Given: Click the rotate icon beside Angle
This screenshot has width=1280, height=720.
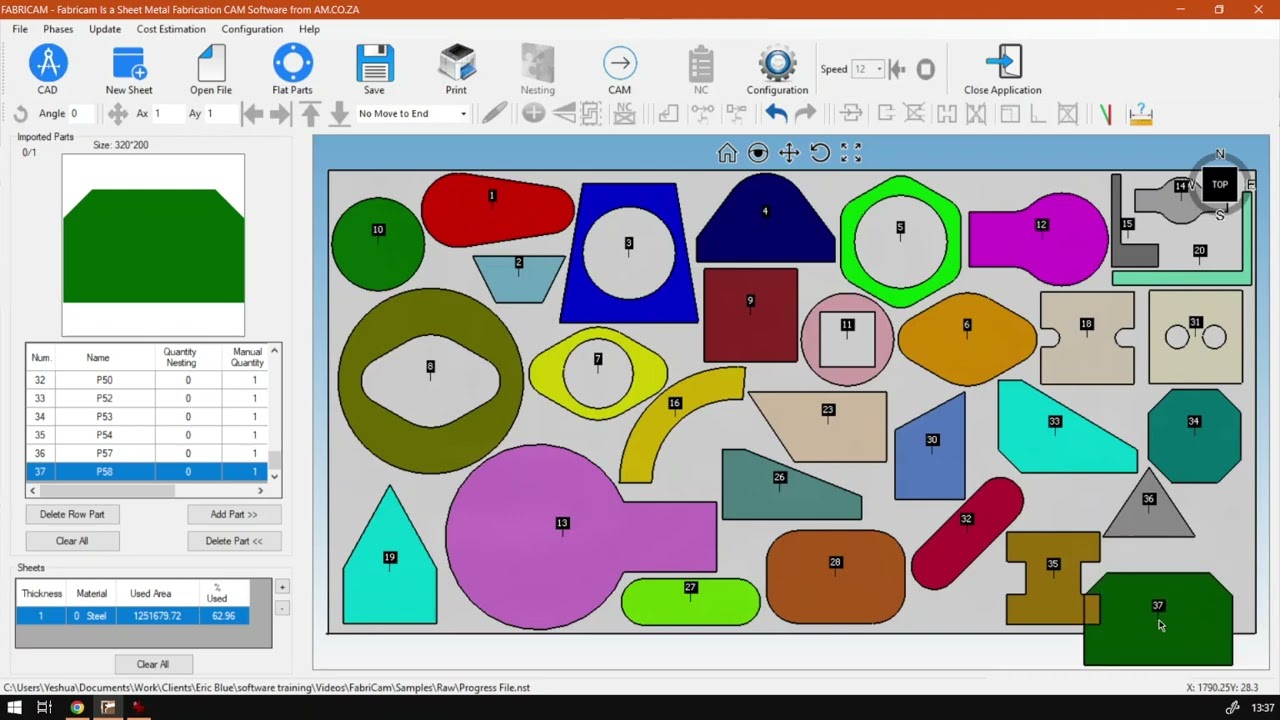Looking at the screenshot, I should (x=20, y=114).
